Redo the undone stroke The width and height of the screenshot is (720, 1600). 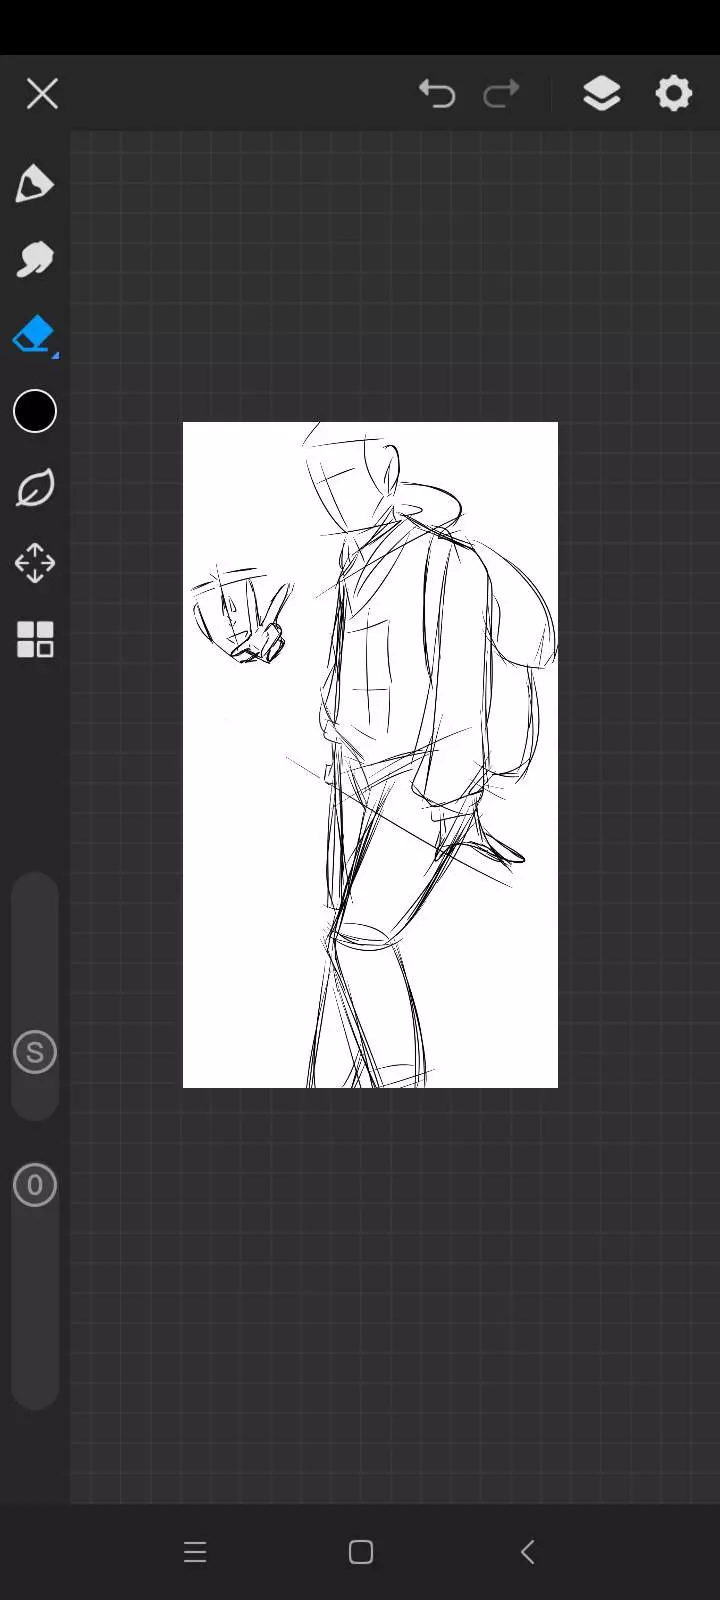click(x=501, y=94)
